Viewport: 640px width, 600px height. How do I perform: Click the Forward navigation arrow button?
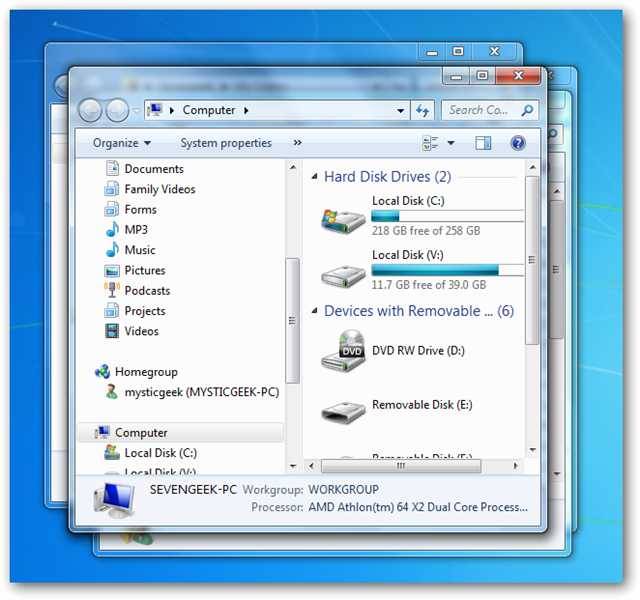[117, 111]
